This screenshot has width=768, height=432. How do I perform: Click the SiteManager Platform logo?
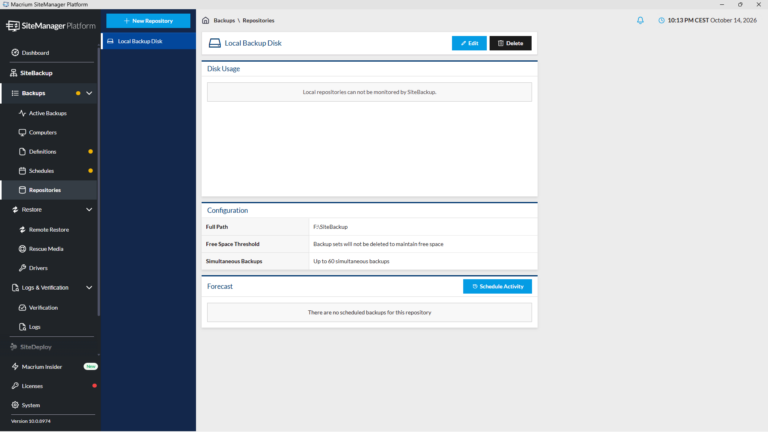coord(50,26)
